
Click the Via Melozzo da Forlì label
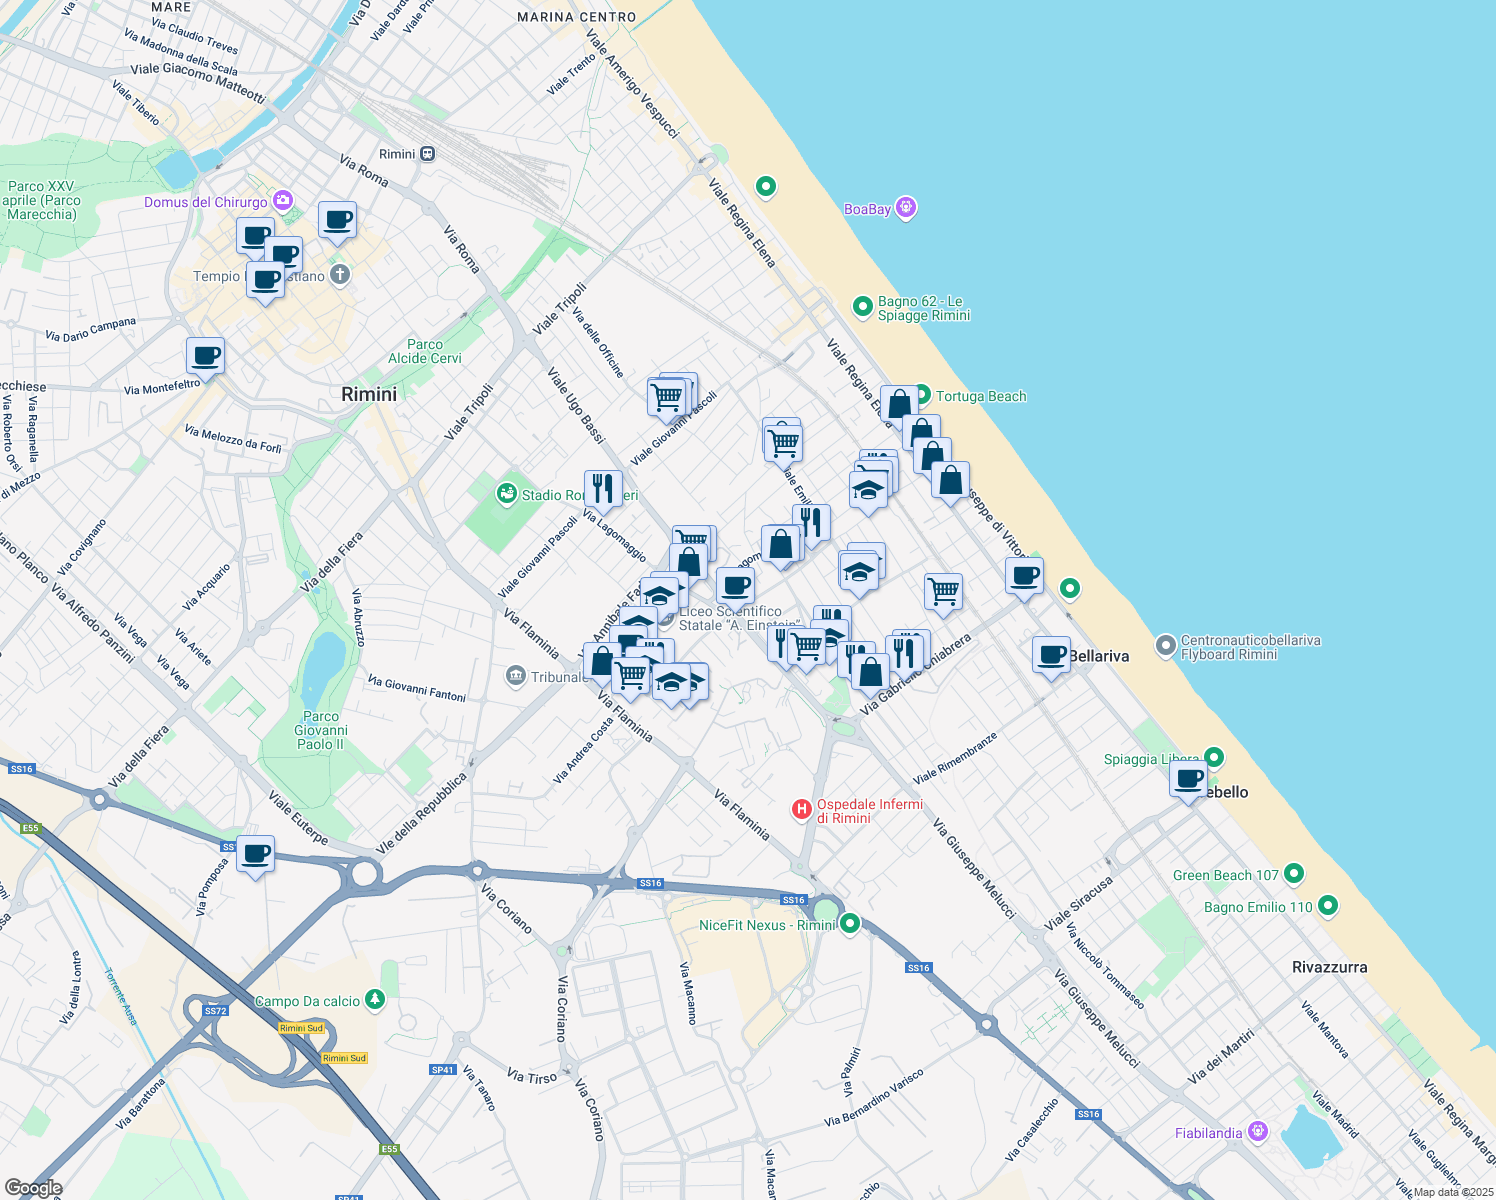click(x=233, y=439)
